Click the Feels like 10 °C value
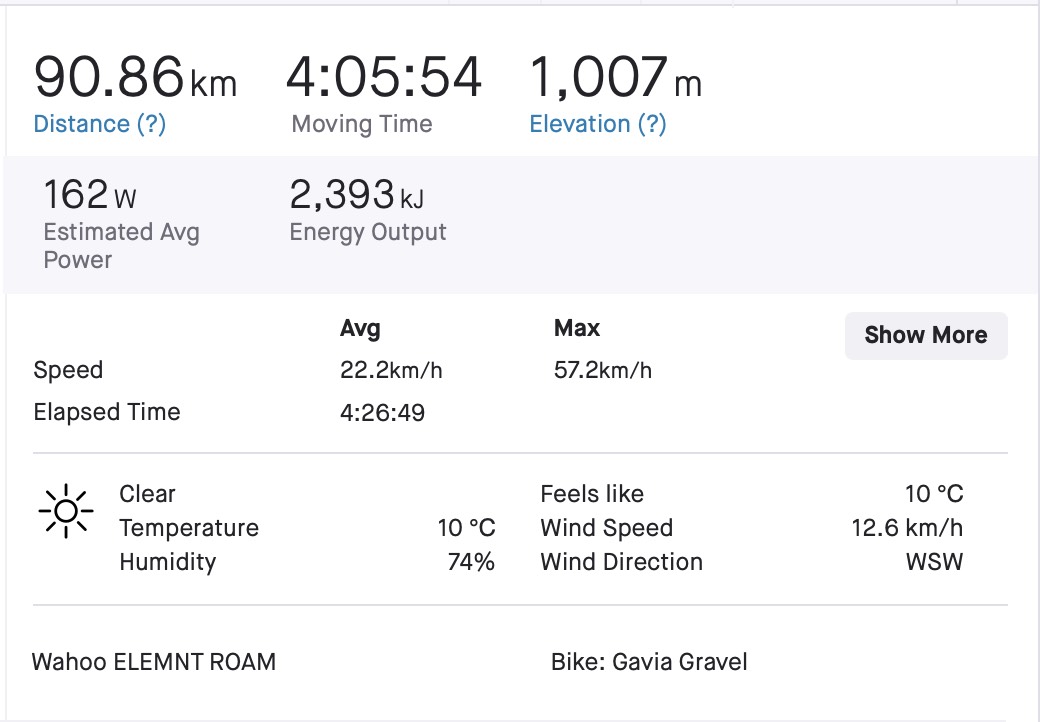 pyautogui.click(x=934, y=494)
